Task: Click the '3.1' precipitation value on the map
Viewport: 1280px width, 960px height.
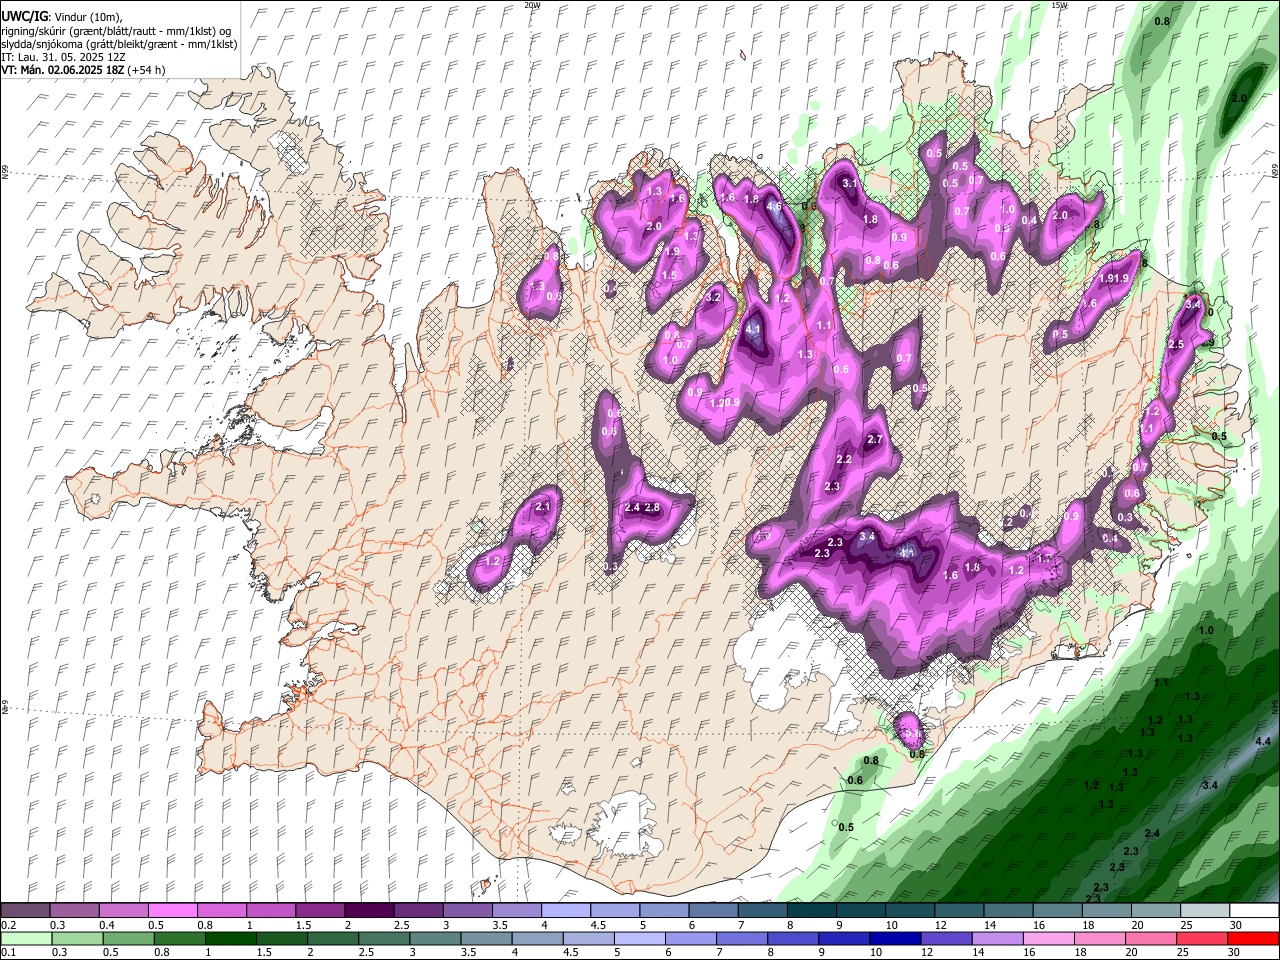Action: [x=850, y=184]
